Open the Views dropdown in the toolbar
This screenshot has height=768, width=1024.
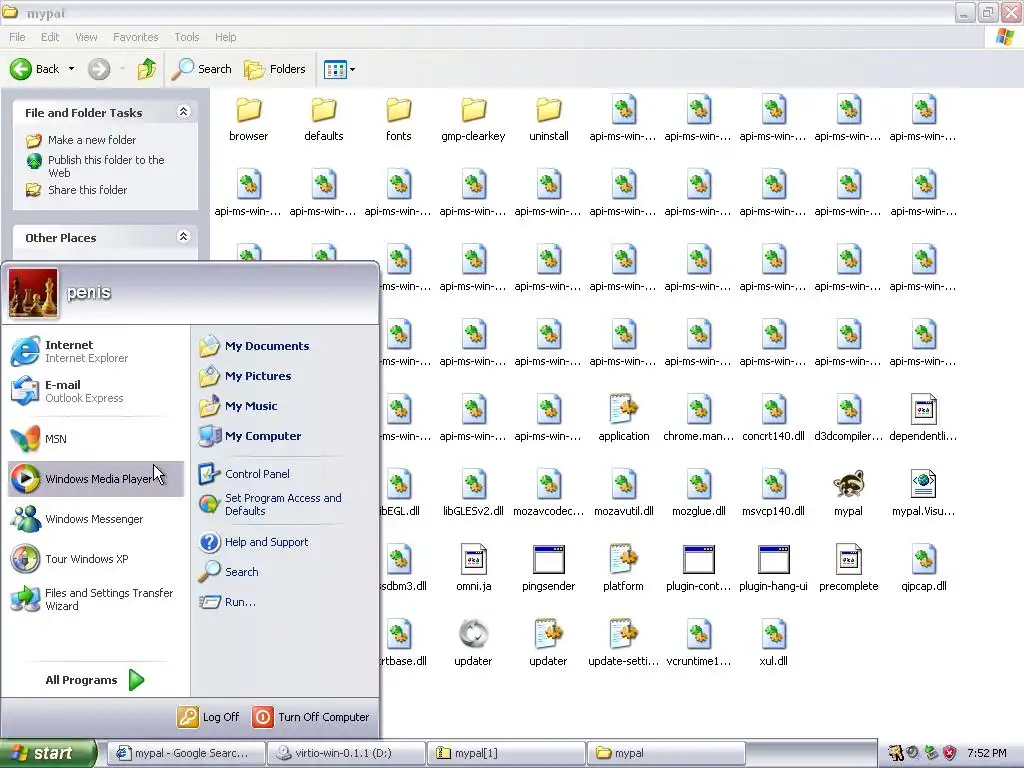coord(340,69)
